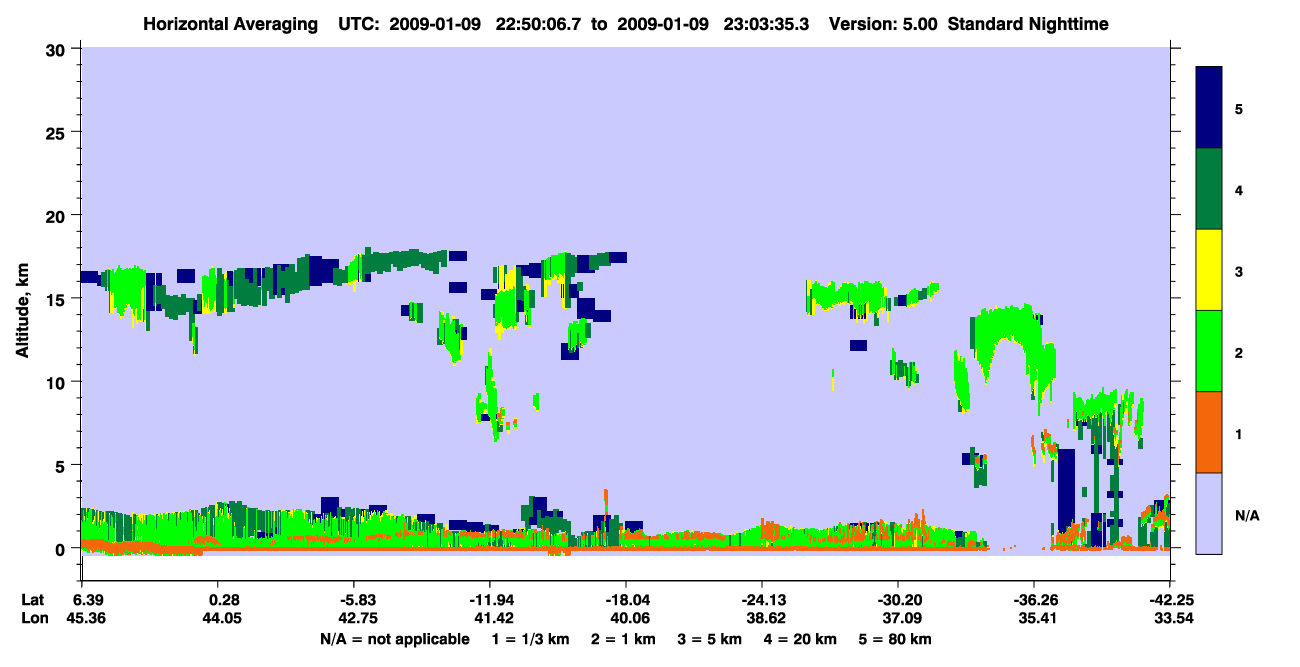Click the colorbar label 'N/A'
This screenshot has height=667, width=1300.
pyautogui.click(x=1246, y=515)
